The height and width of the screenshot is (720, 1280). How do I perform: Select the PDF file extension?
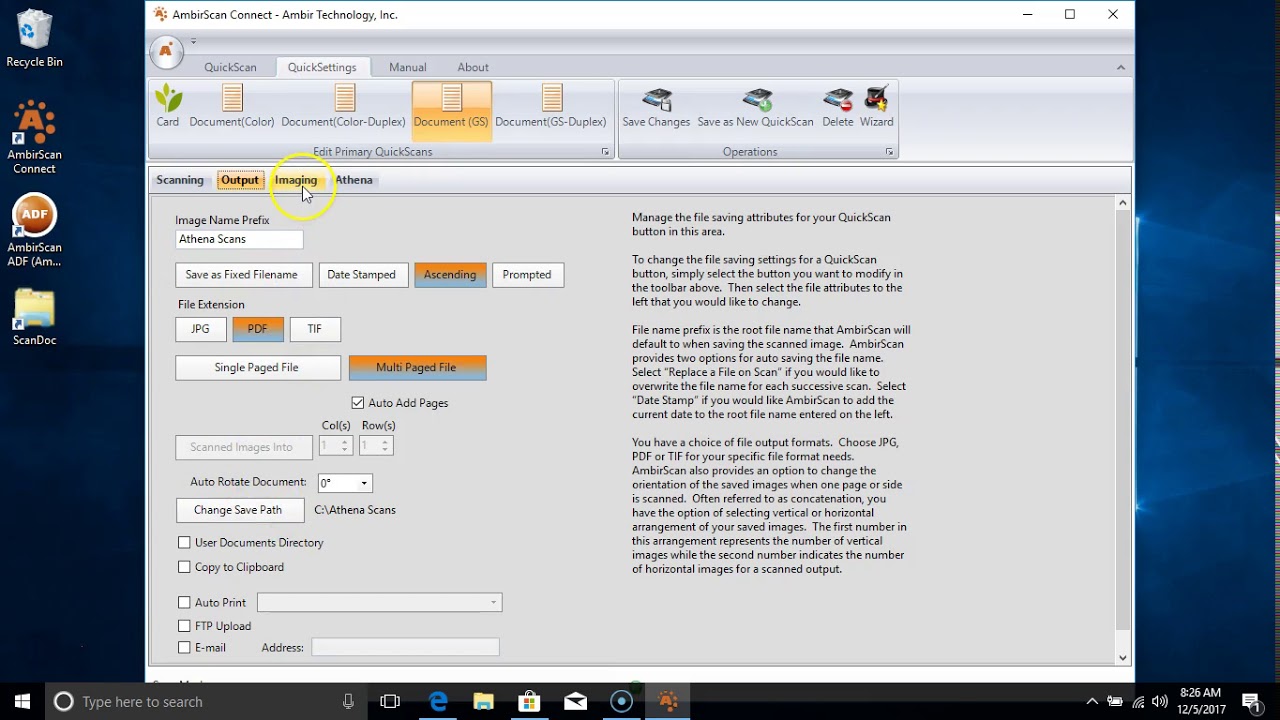(258, 329)
